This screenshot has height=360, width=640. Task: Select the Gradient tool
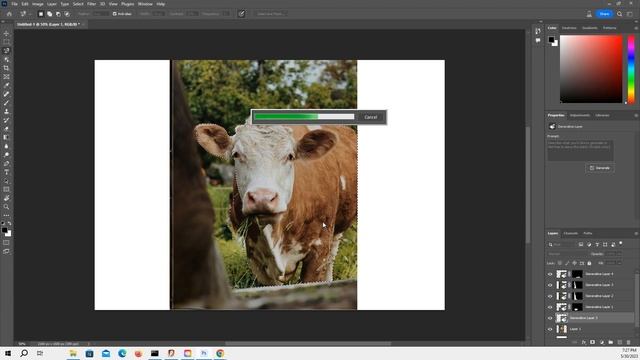6,137
